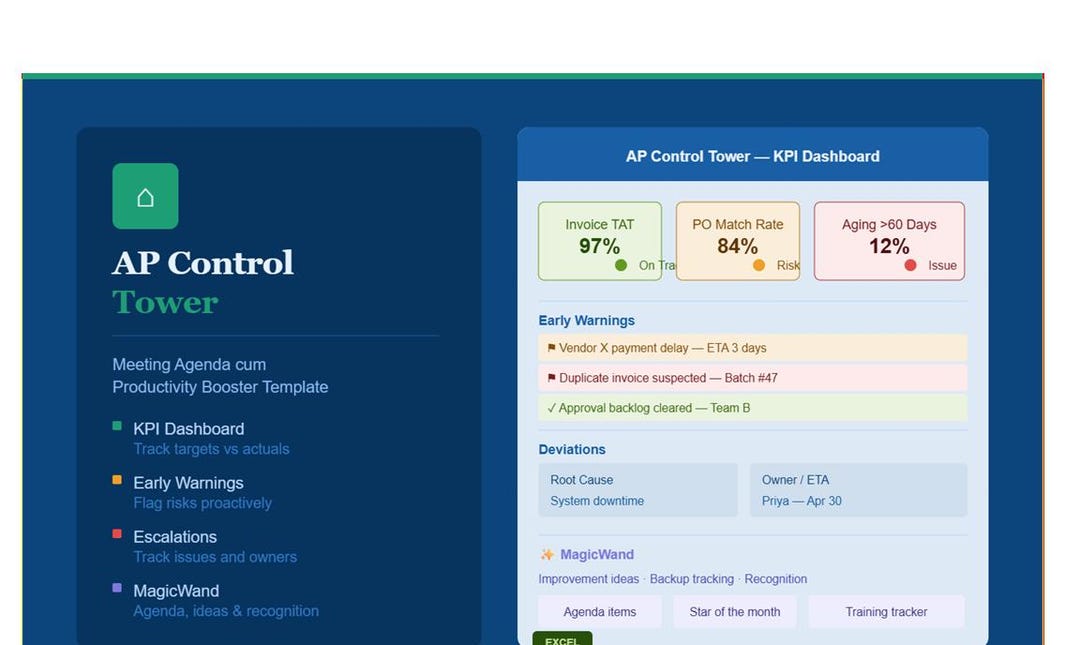Image resolution: width=1080 pixels, height=645 pixels.
Task: Click the green 'Tower' title word
Action: pyautogui.click(x=165, y=303)
